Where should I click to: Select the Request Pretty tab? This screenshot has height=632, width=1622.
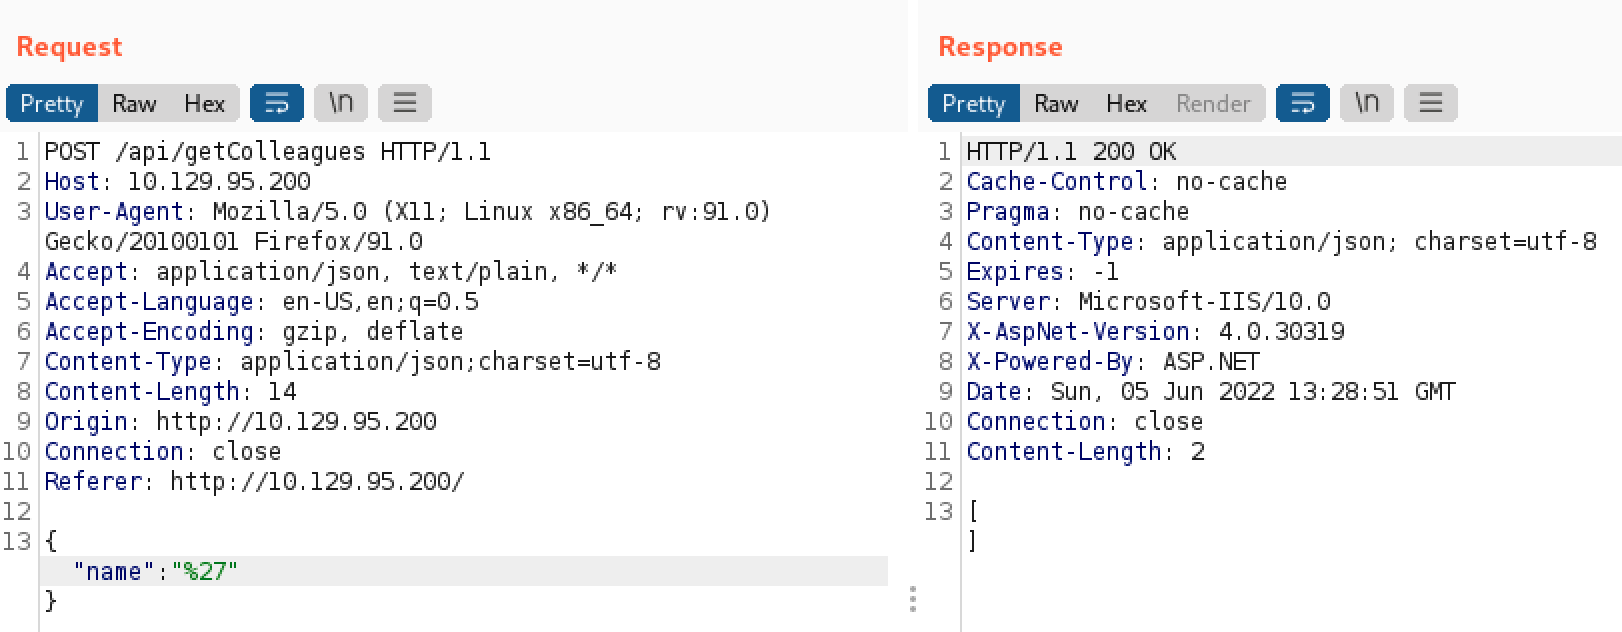[52, 103]
